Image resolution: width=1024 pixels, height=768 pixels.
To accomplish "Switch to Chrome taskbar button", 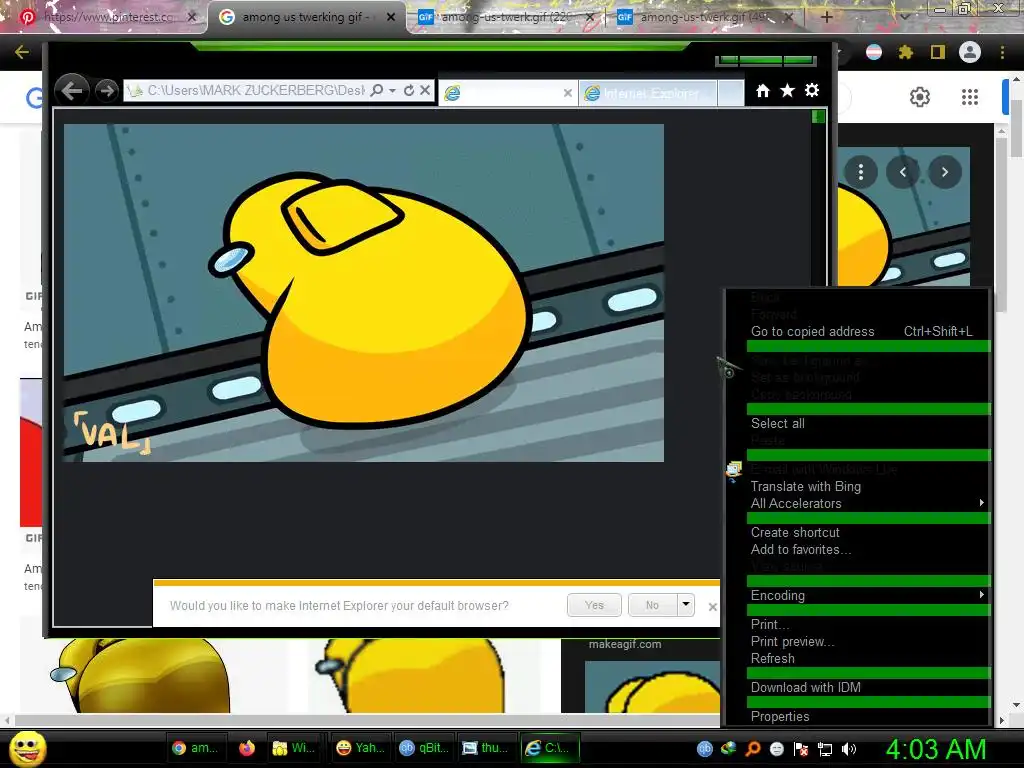I will 197,748.
